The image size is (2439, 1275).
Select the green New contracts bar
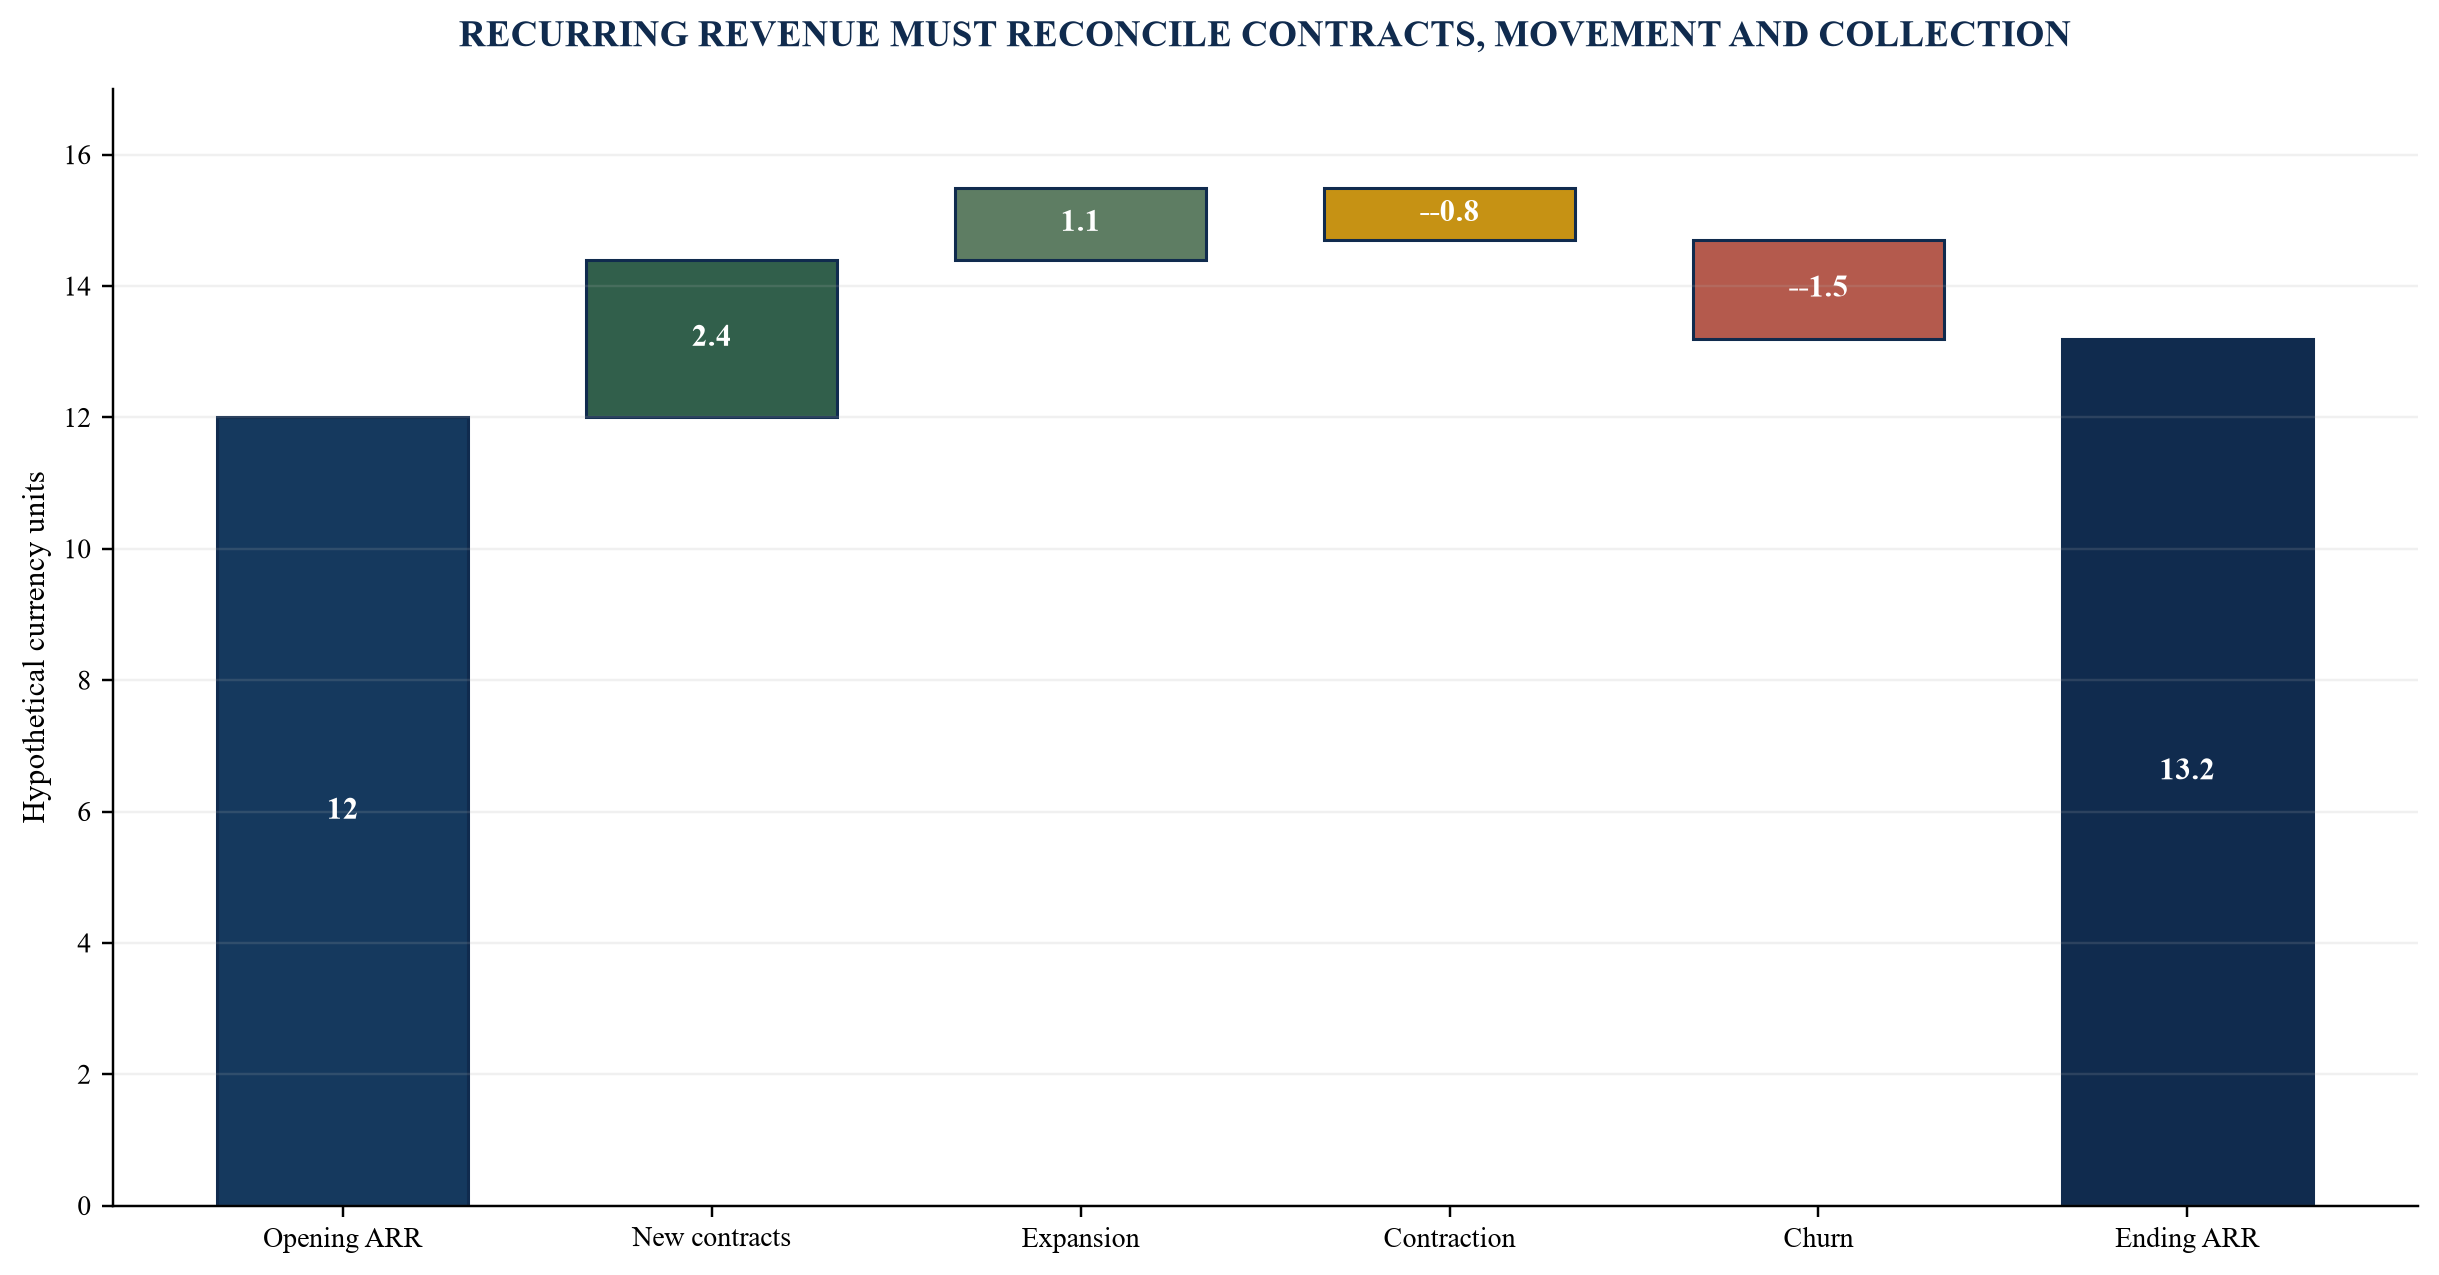coord(712,339)
